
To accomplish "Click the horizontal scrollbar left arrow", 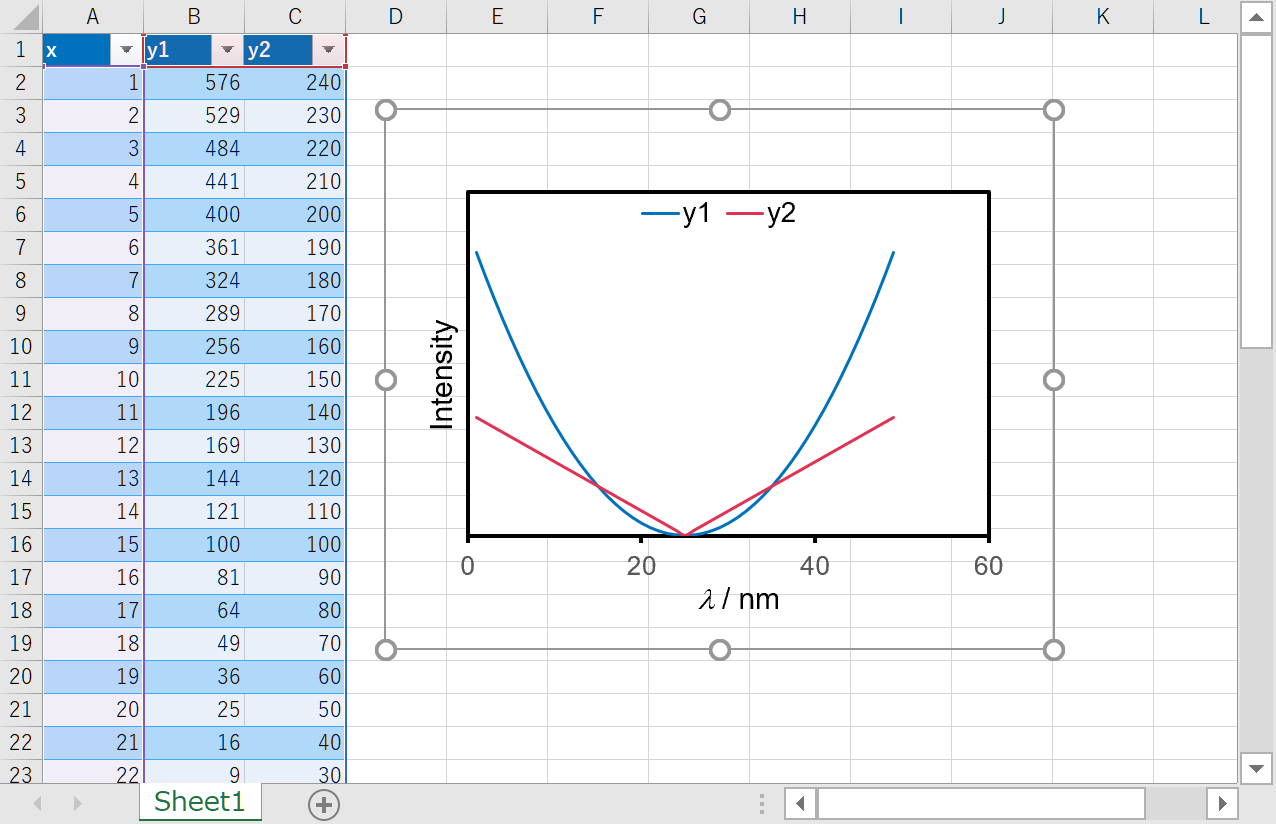I will (800, 803).
